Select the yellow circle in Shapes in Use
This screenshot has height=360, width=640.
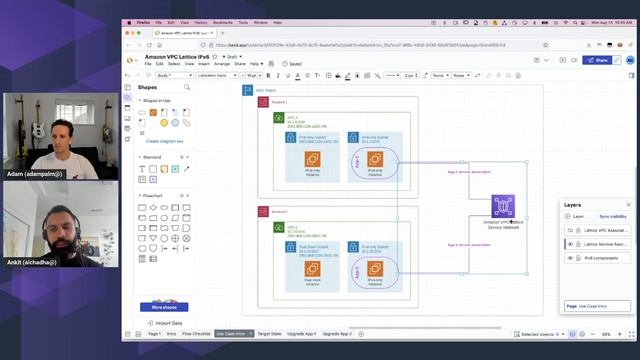tap(164, 123)
